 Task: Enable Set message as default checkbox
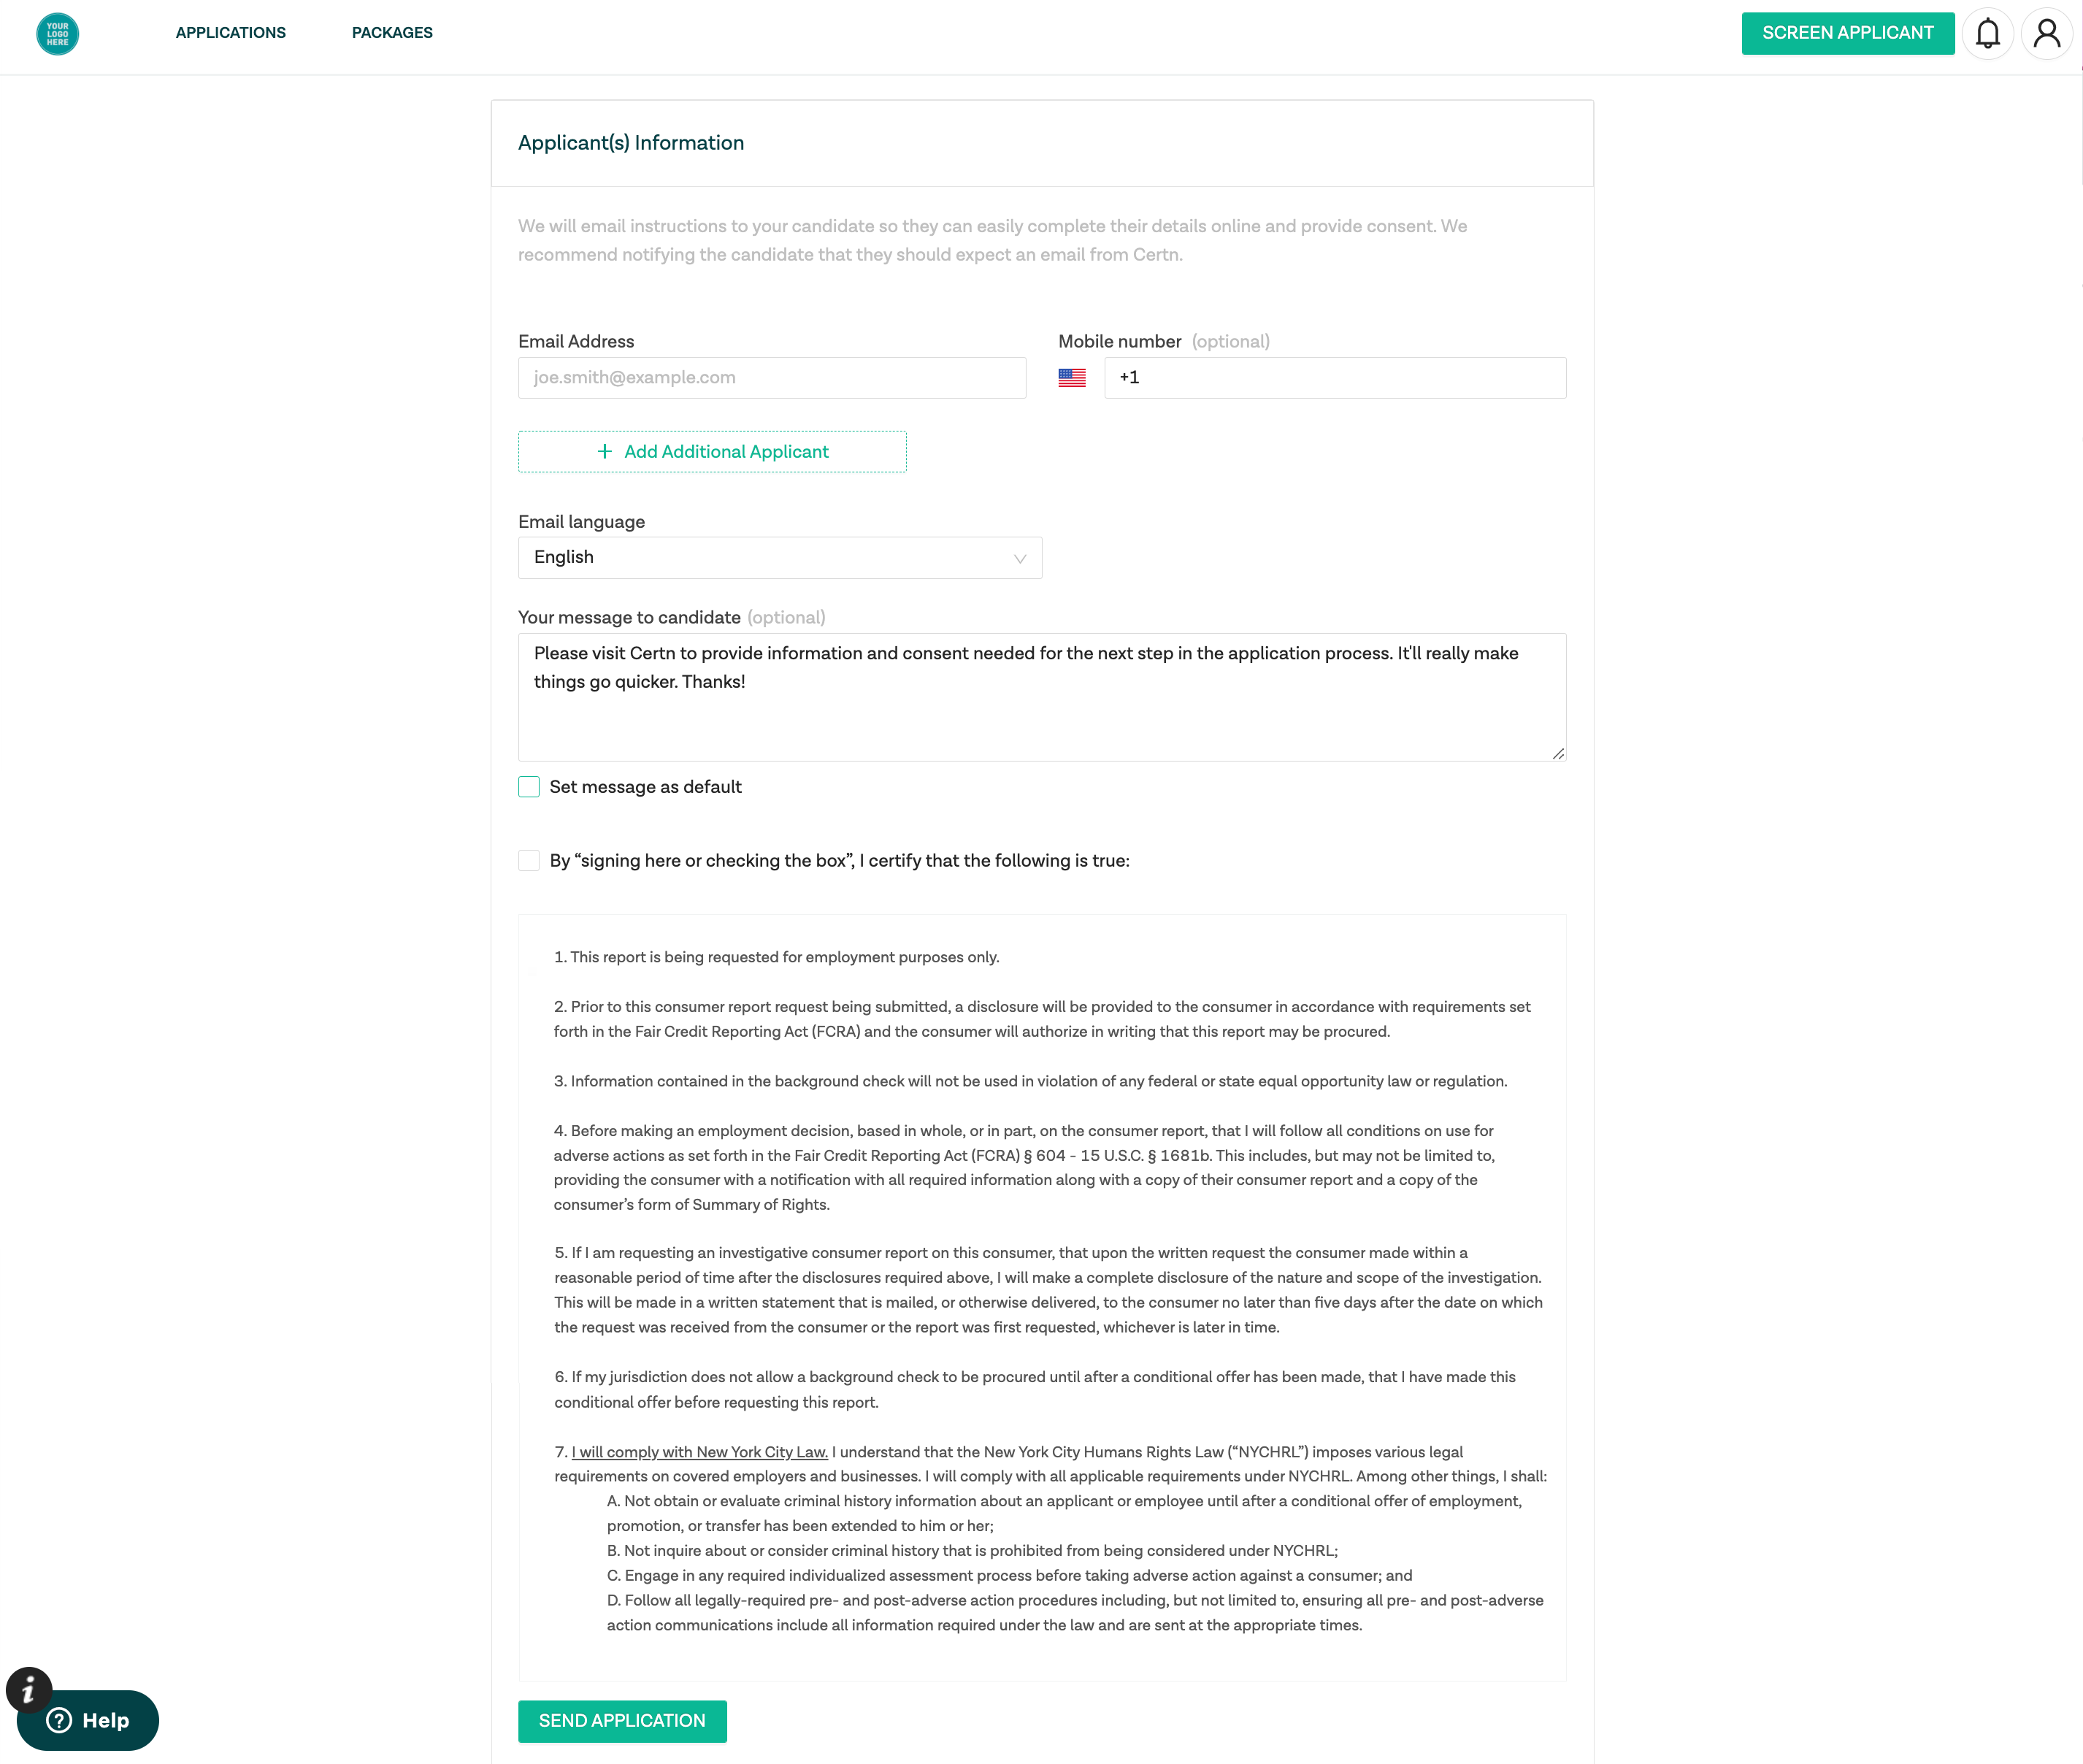tap(529, 787)
